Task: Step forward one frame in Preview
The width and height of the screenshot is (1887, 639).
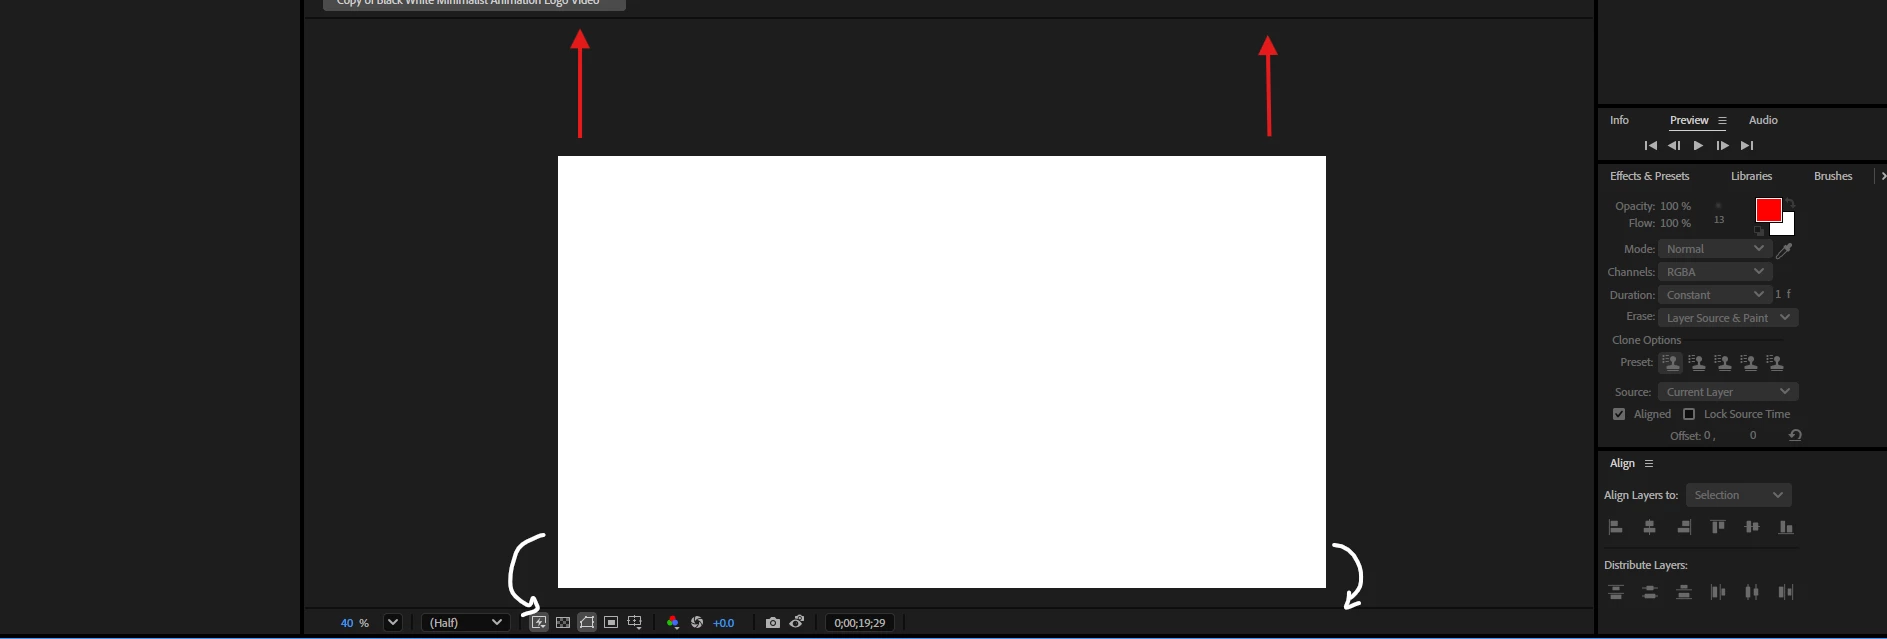Action: coord(1722,146)
